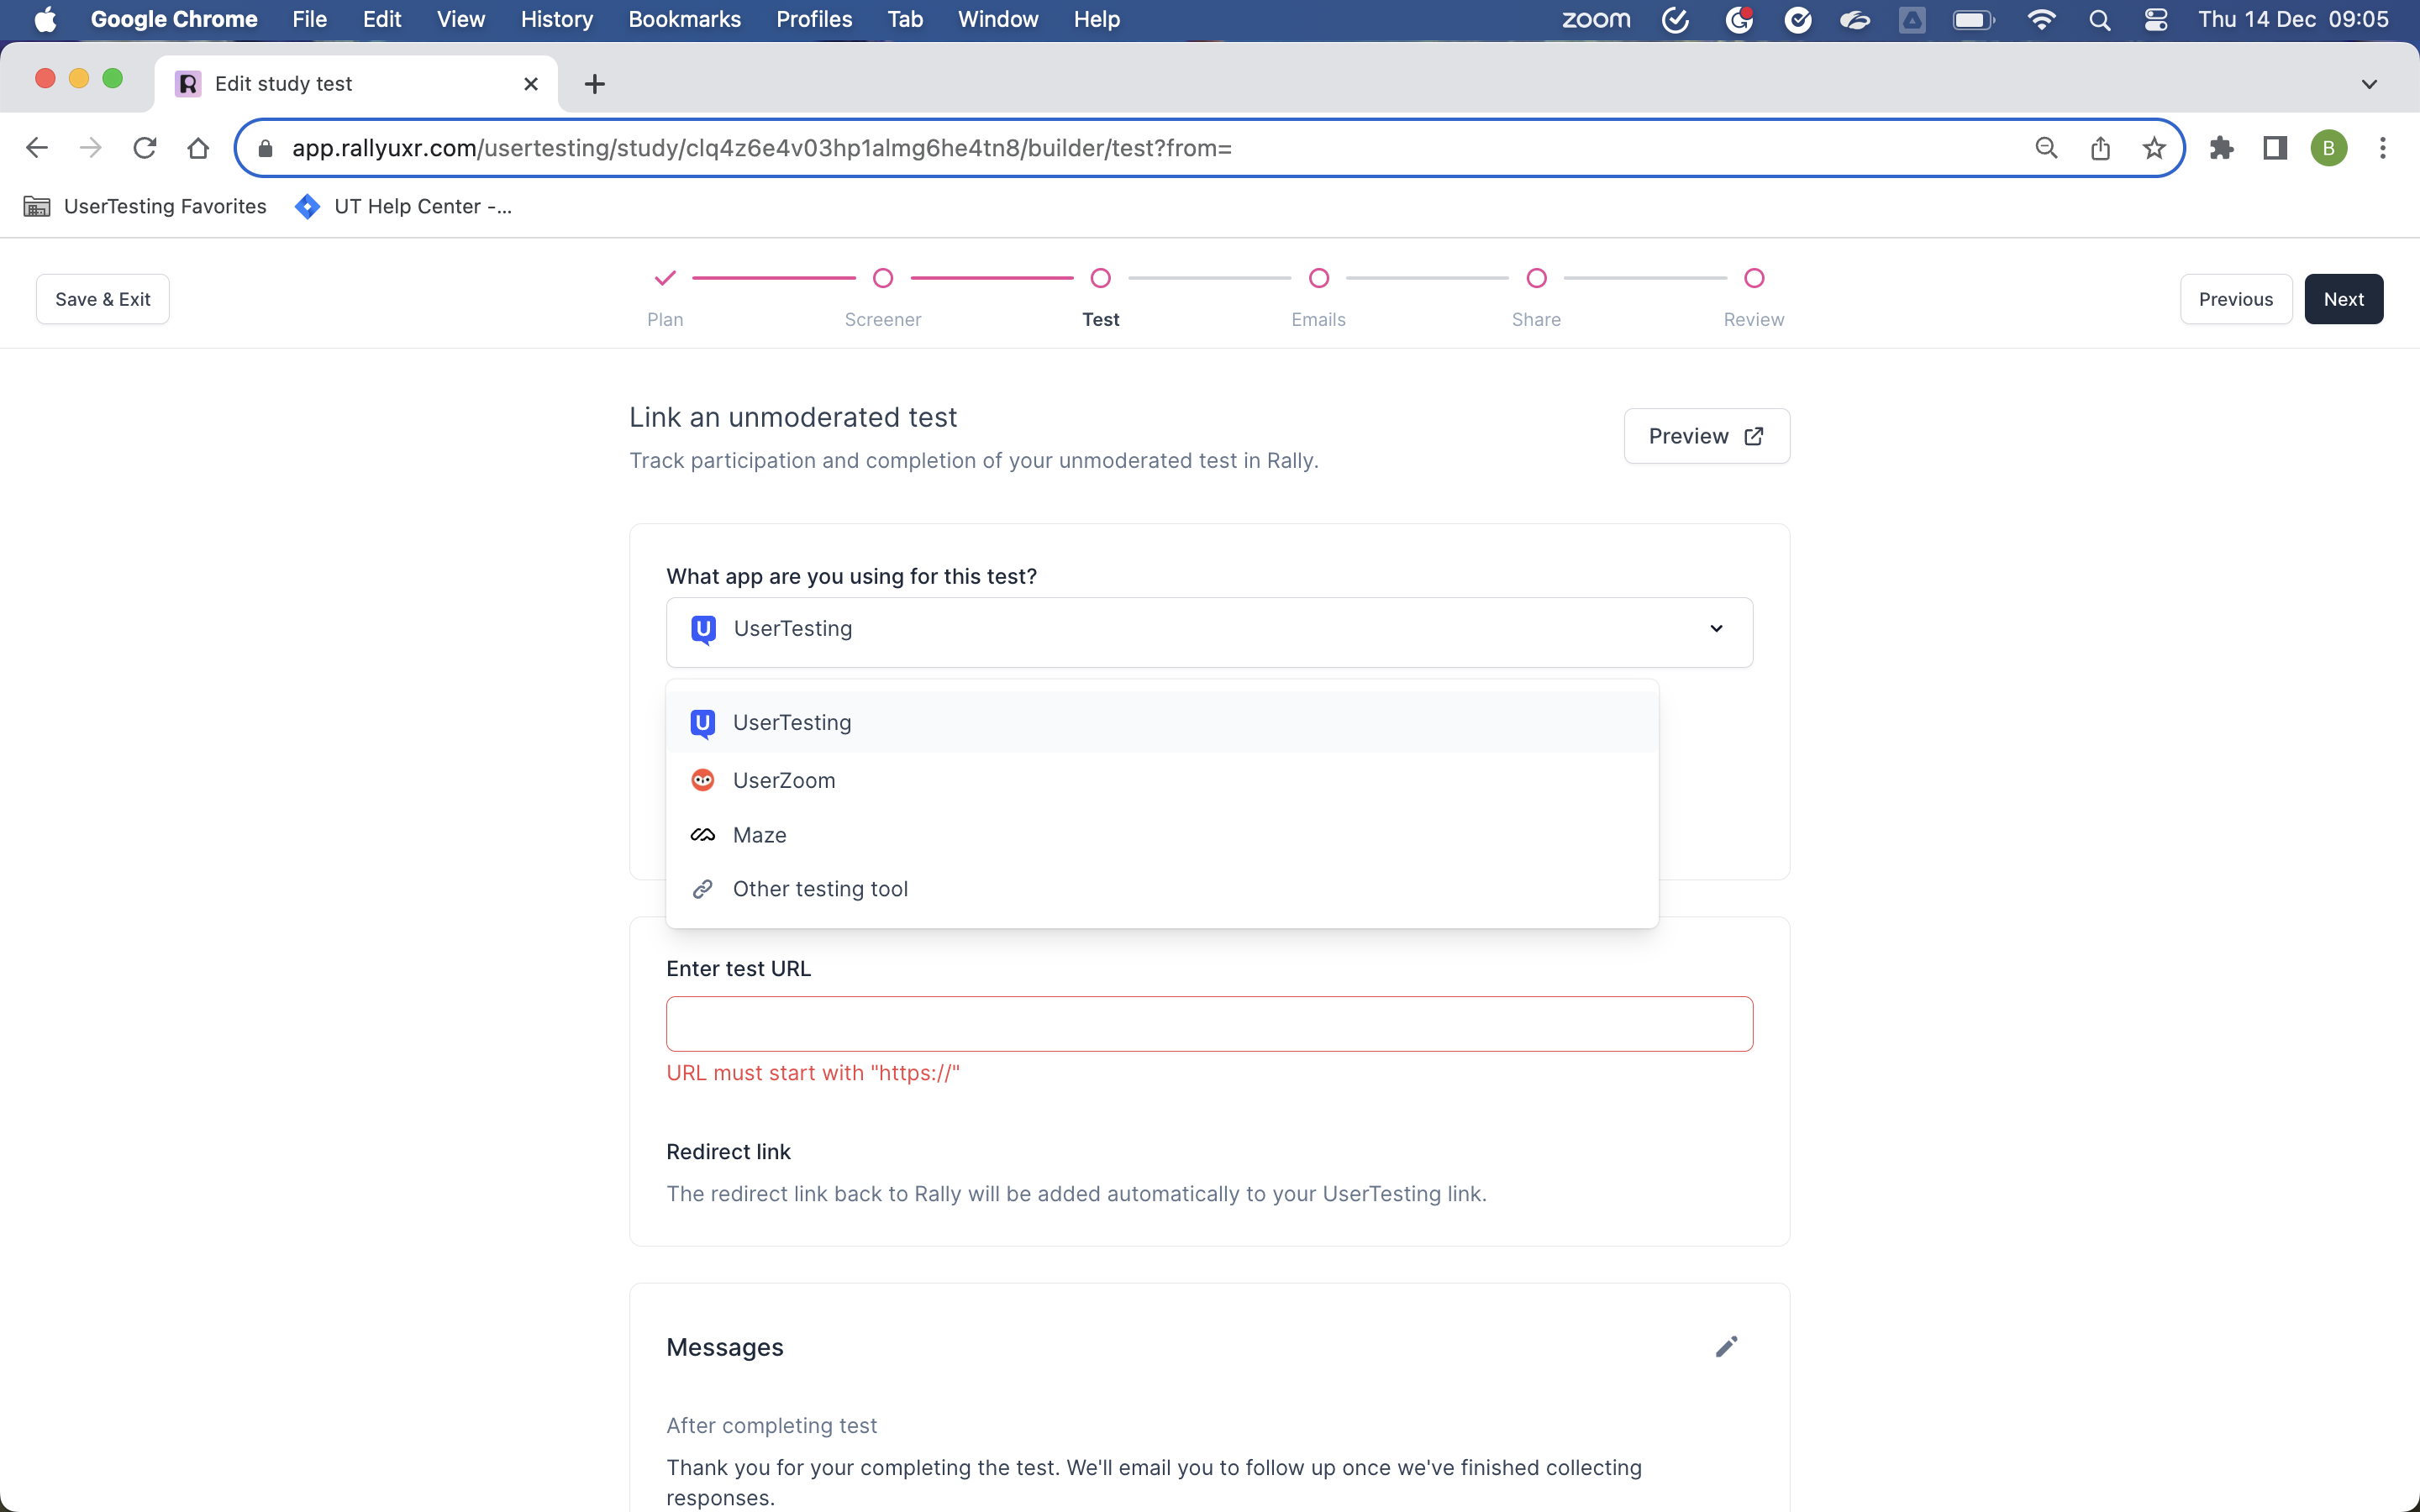2420x1512 pixels.
Task: Edit Messages using the pencil icon
Action: point(1726,1346)
